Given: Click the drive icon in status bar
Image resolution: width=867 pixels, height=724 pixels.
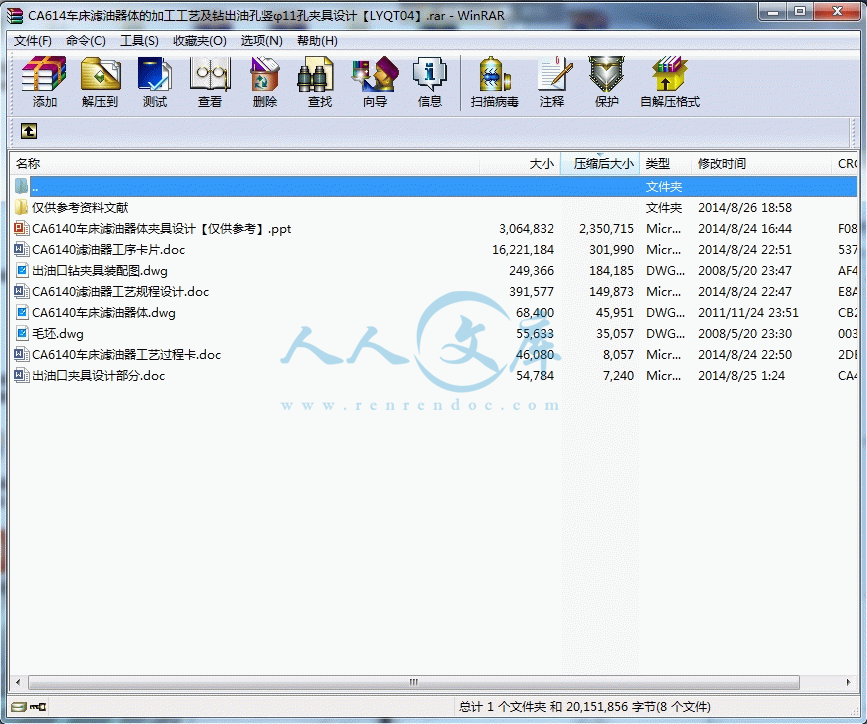Looking at the screenshot, I should click(19, 706).
